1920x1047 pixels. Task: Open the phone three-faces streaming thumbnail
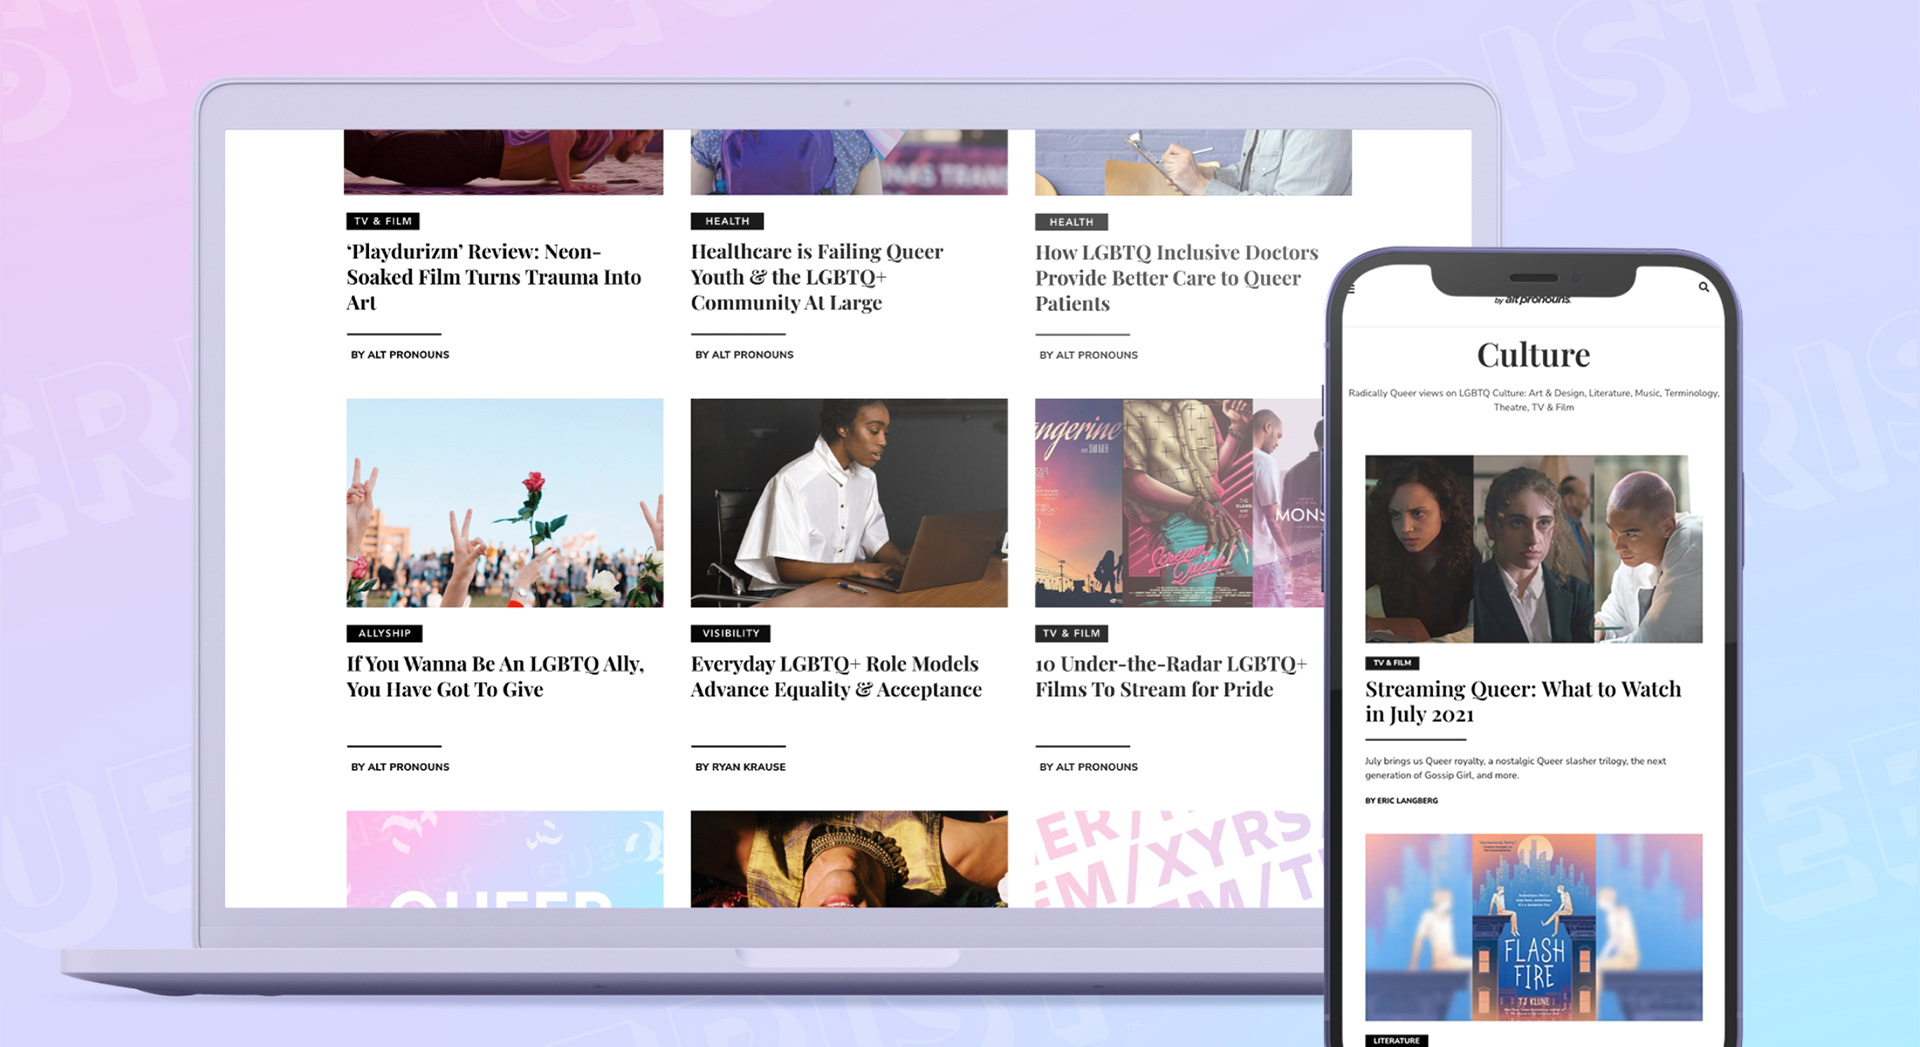[1533, 549]
